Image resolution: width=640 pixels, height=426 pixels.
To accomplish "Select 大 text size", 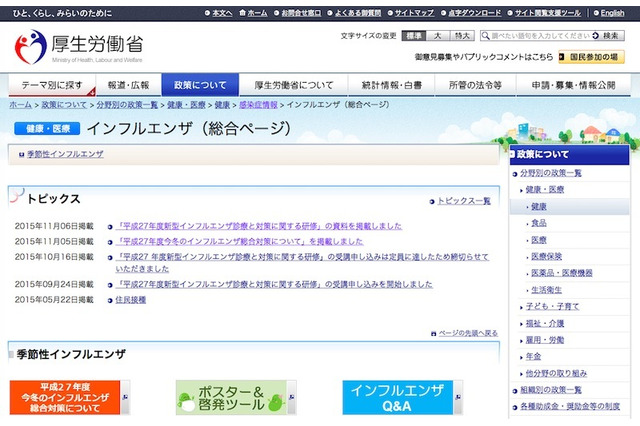I will click(x=438, y=36).
